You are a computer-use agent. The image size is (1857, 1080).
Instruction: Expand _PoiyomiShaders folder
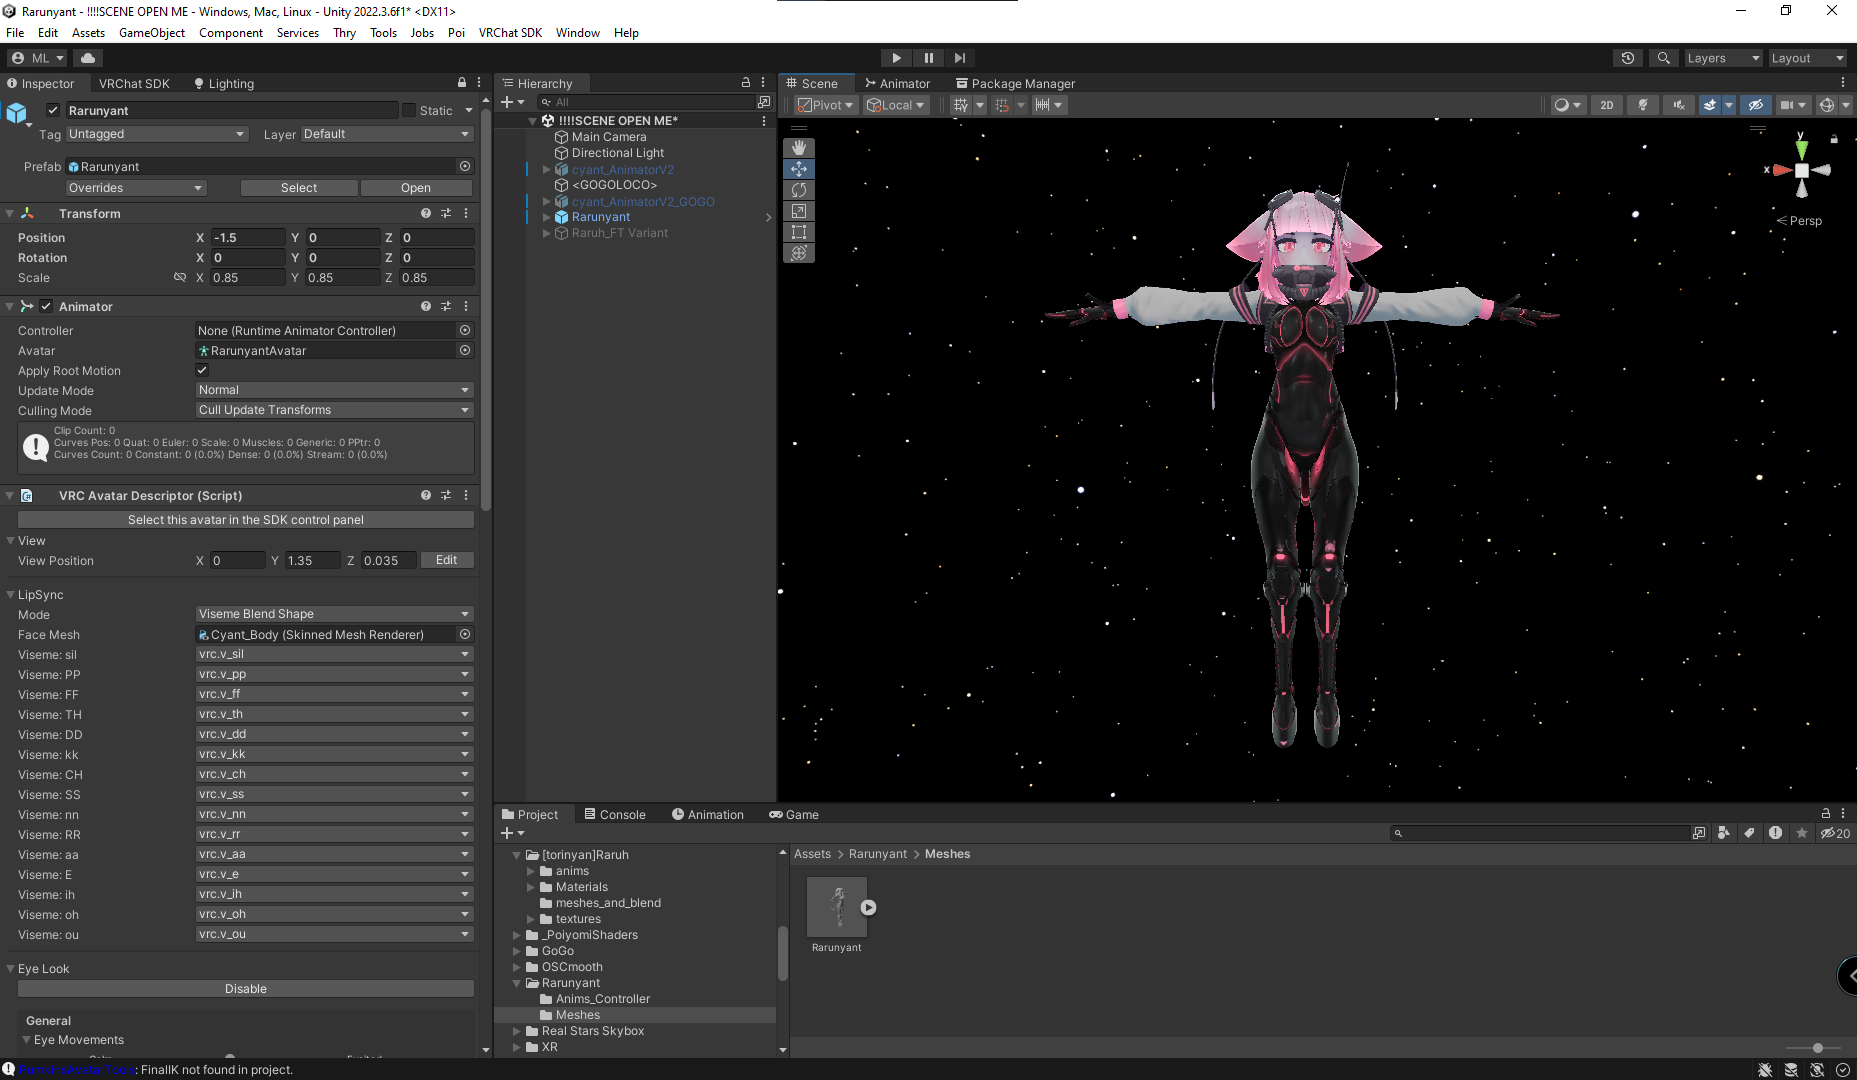coord(517,935)
